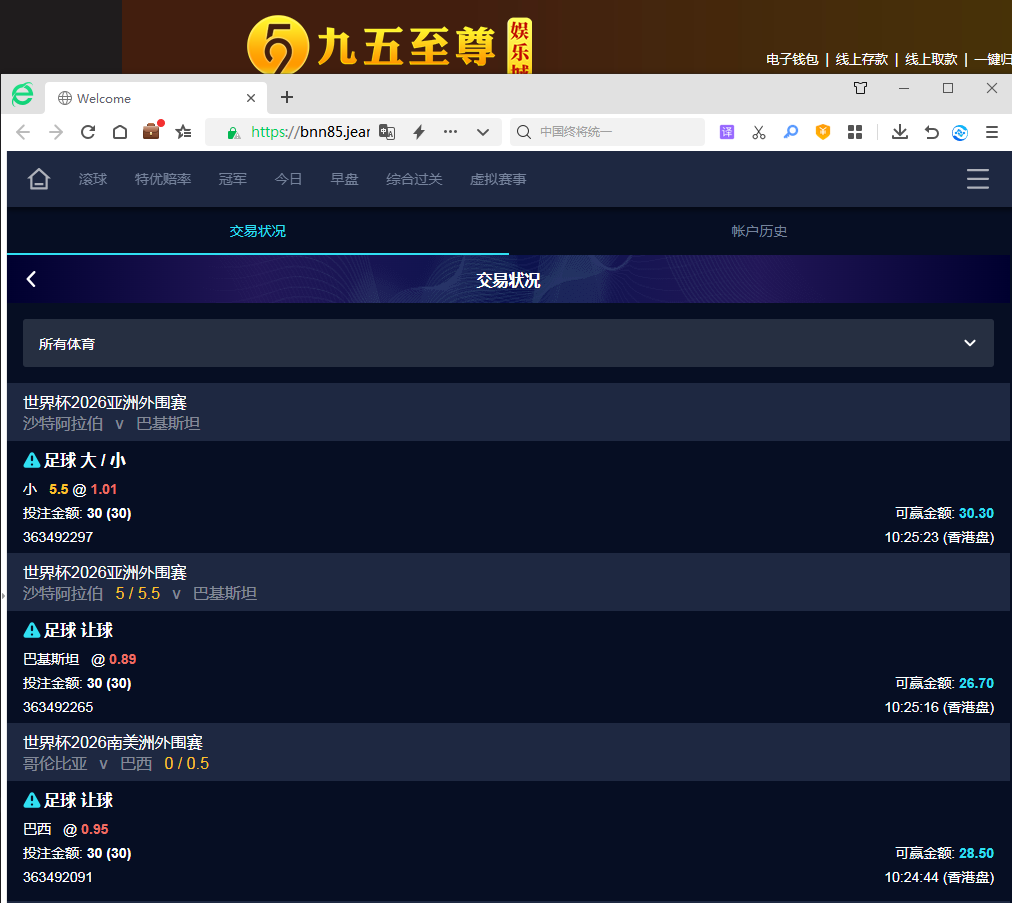Click the 线上存款 link in banner
The width and height of the screenshot is (1012, 903).
point(861,59)
